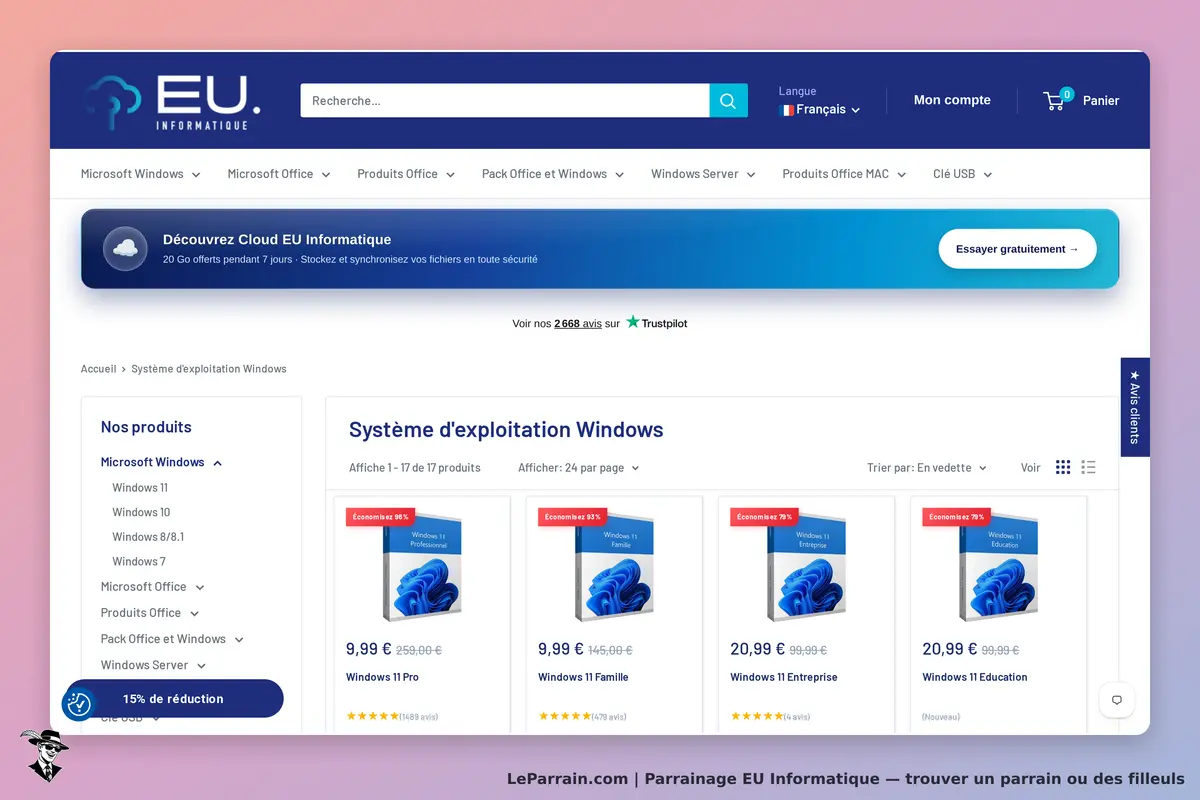This screenshot has height=800, width=1200.
Task: Expand the Windows Server nav menu
Action: tap(703, 174)
